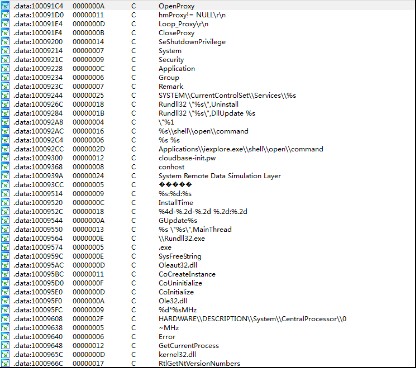The height and width of the screenshot is (368, 416).
Task: Select length value 0000002D
Action: click(x=88, y=149)
